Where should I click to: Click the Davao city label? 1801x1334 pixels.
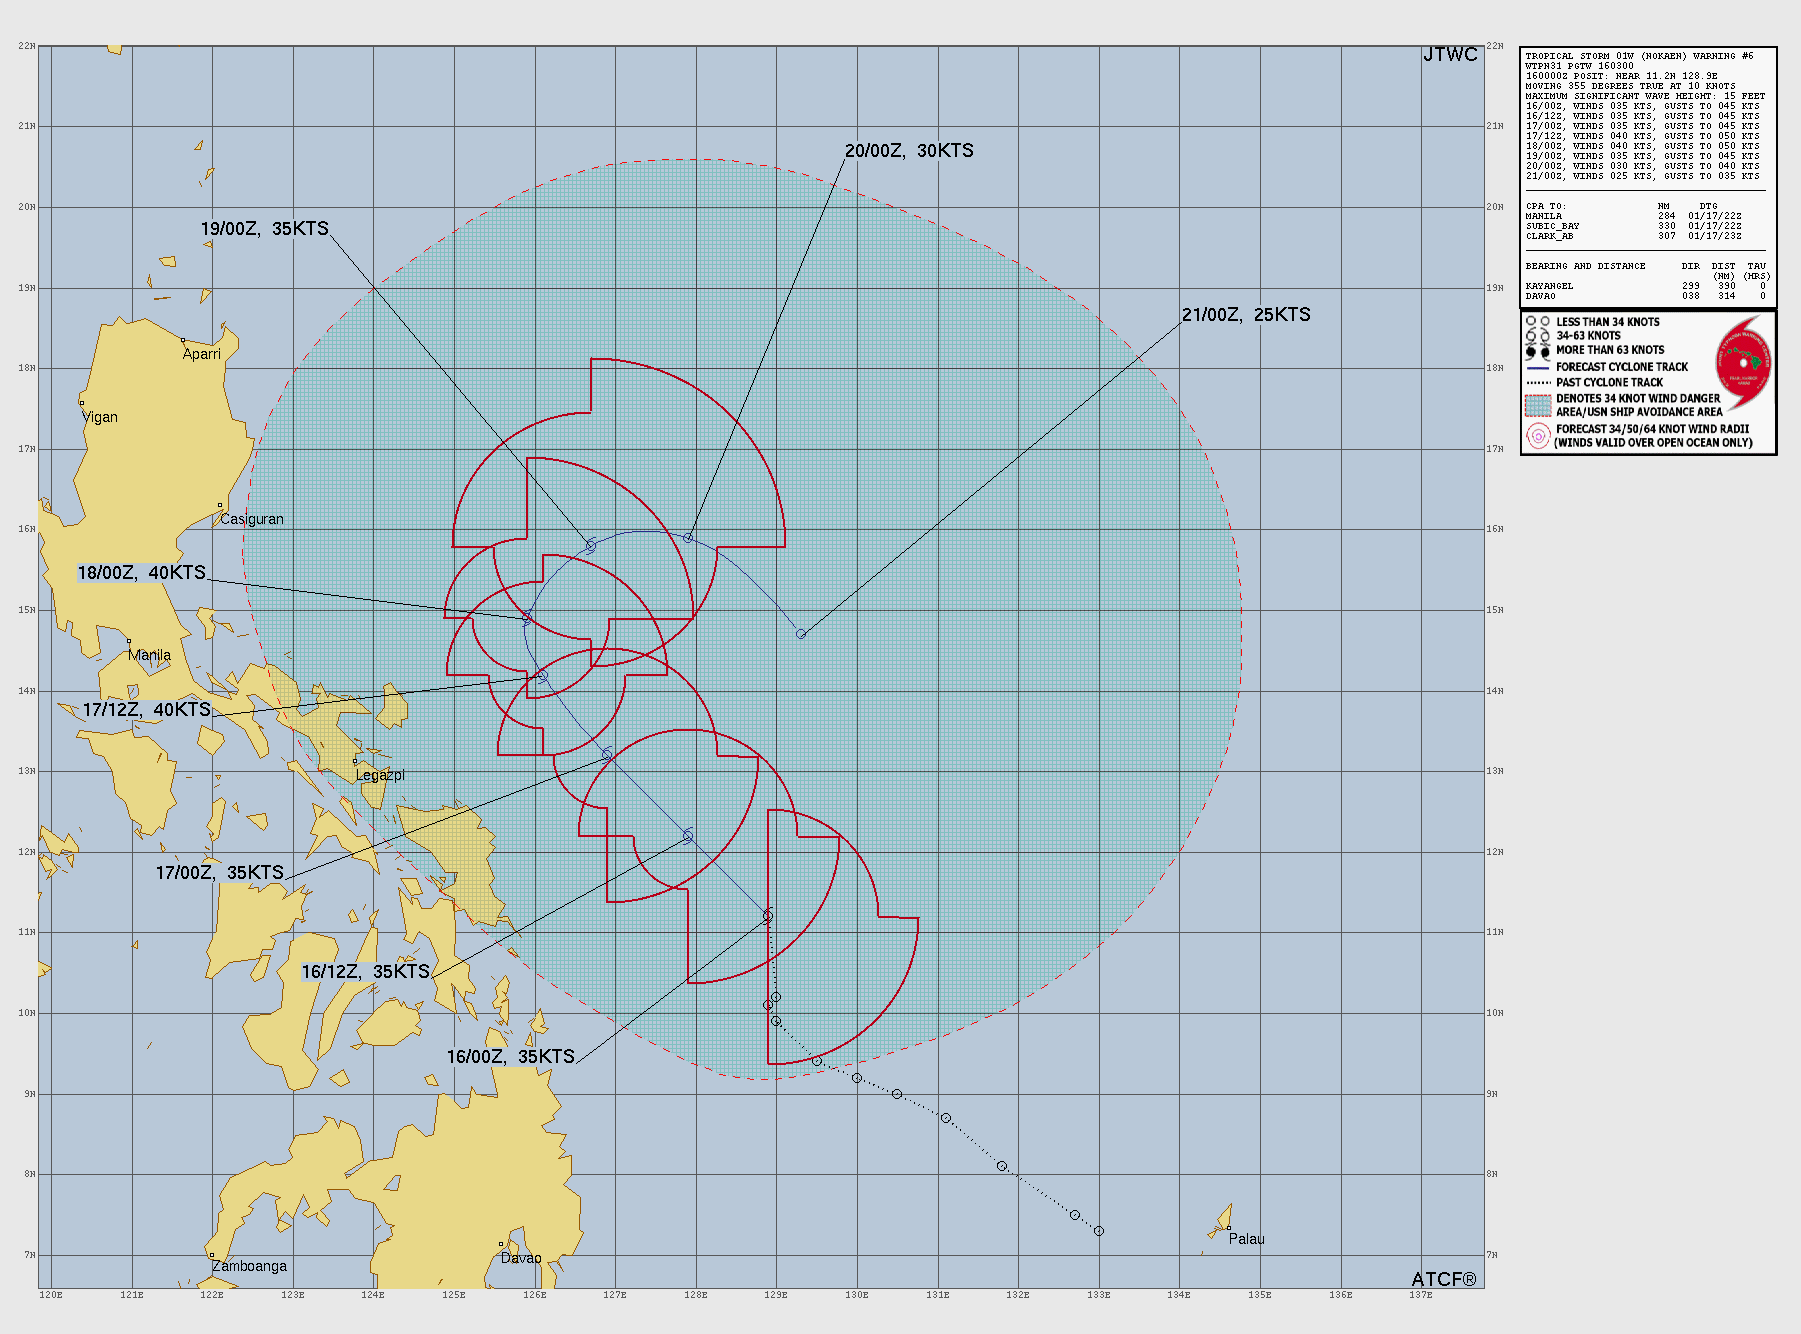pyautogui.click(x=521, y=1258)
